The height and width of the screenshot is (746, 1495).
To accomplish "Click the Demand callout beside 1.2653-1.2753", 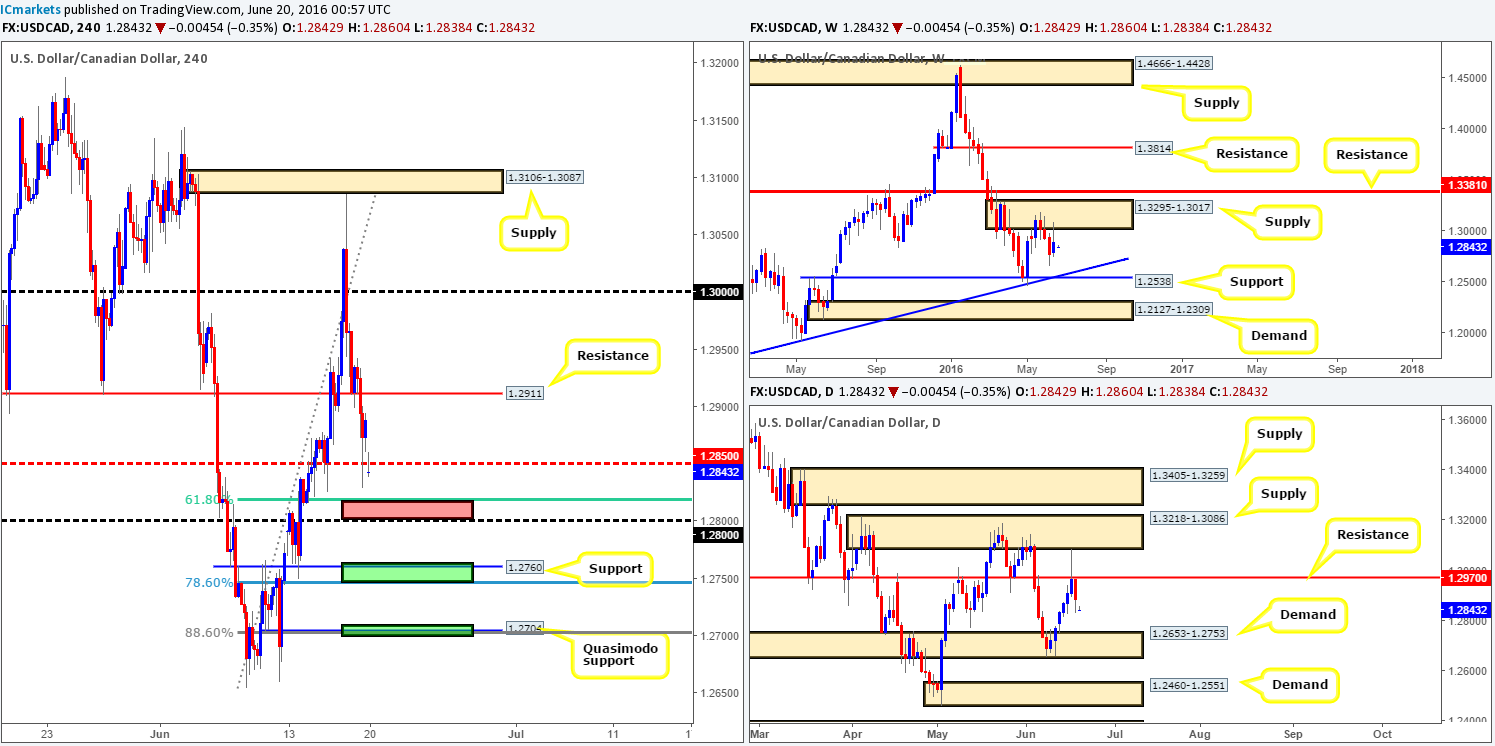I will pos(1307,615).
